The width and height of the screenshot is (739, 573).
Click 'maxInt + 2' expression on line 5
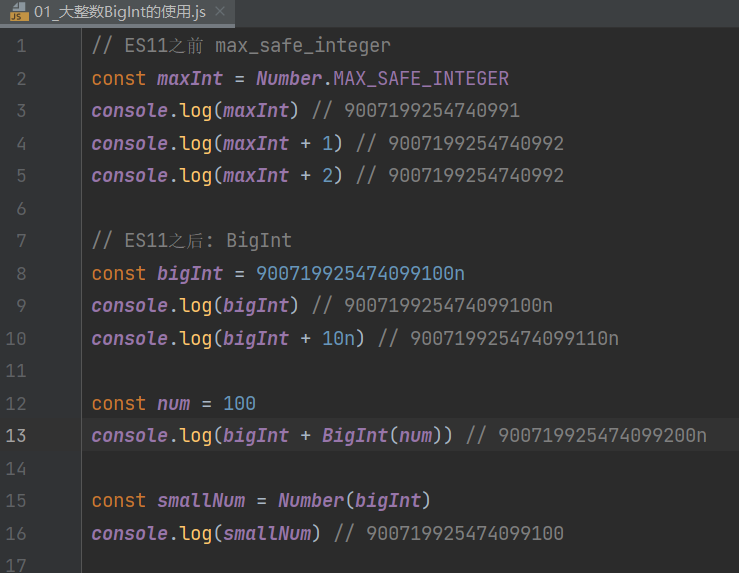tap(278, 176)
